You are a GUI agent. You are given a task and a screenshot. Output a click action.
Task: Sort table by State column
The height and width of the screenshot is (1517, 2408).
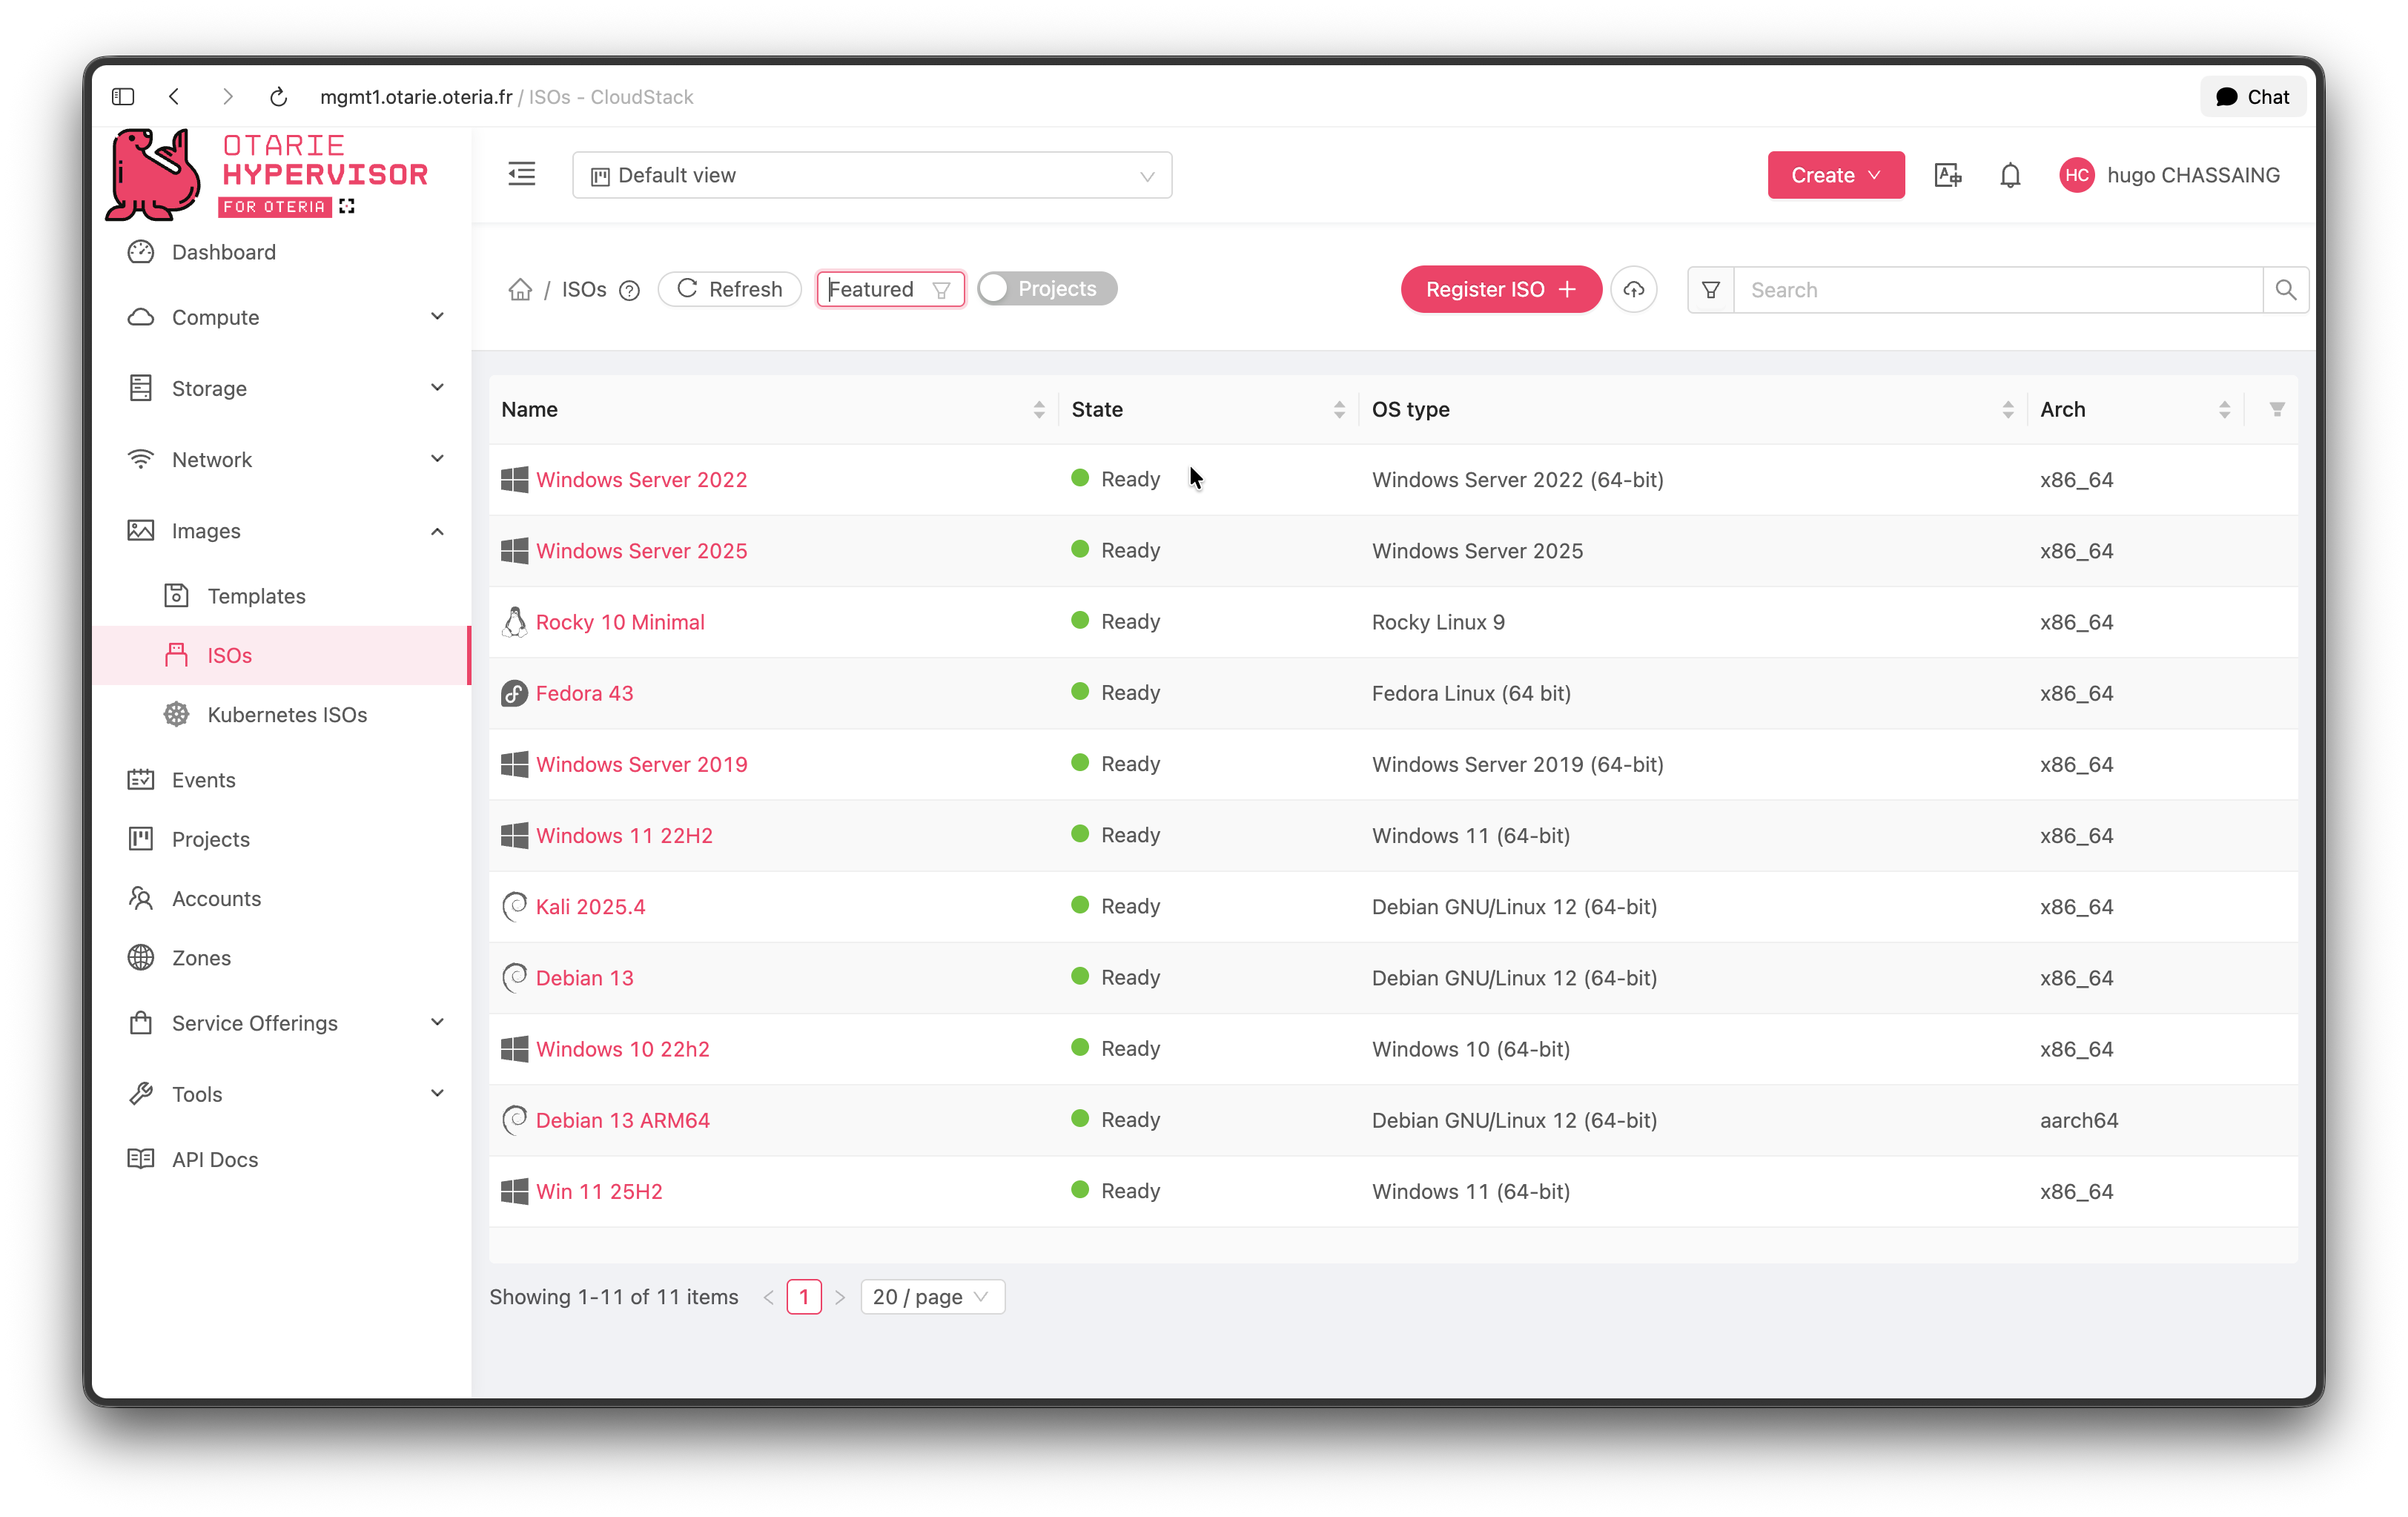[1339, 409]
